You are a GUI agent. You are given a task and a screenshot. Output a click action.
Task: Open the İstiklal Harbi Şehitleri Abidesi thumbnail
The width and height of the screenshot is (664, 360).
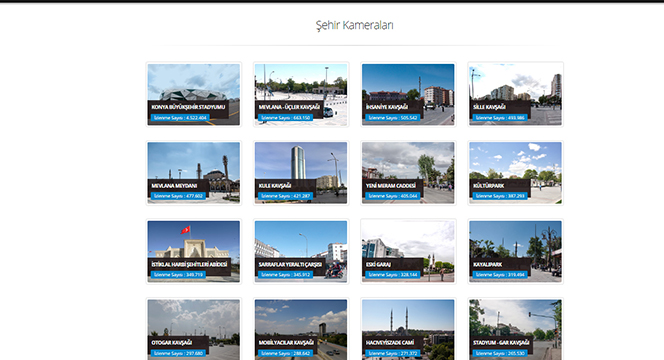[x=194, y=252]
